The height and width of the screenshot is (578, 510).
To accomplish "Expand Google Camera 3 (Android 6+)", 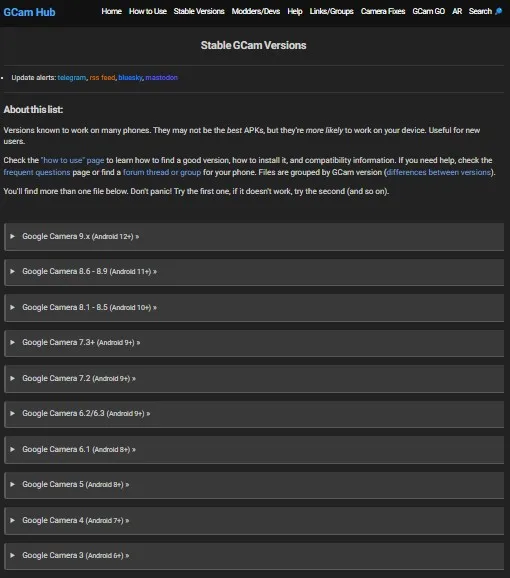I will point(254,556).
